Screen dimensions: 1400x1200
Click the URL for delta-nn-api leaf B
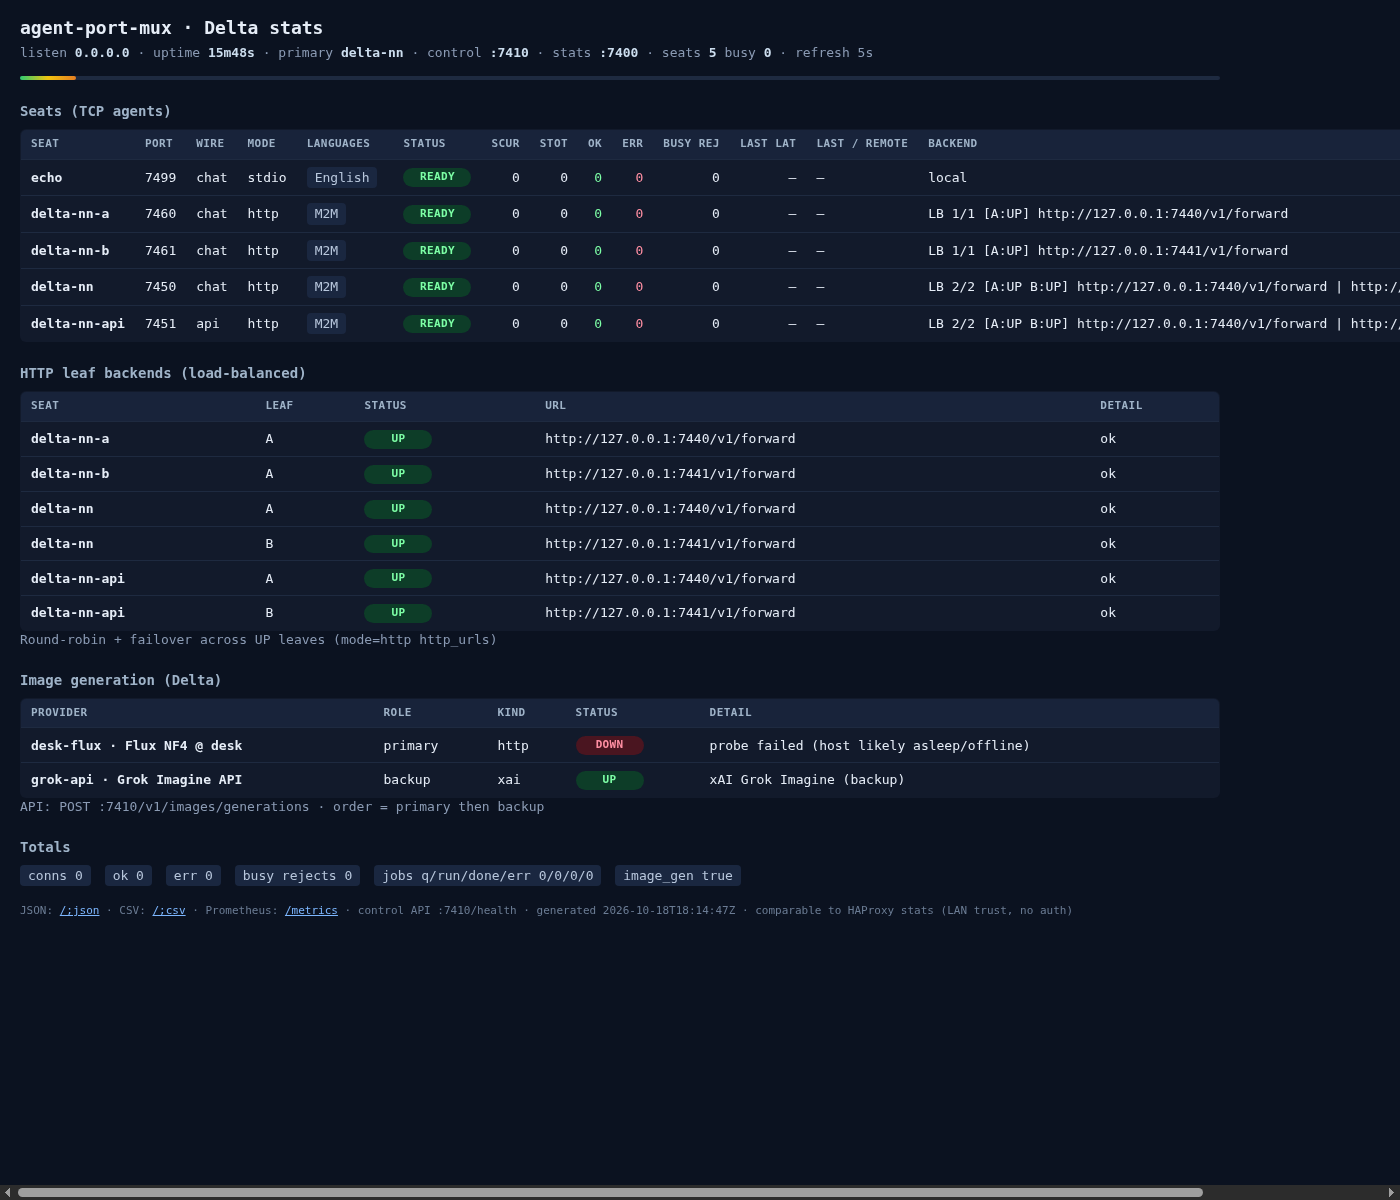coord(670,613)
